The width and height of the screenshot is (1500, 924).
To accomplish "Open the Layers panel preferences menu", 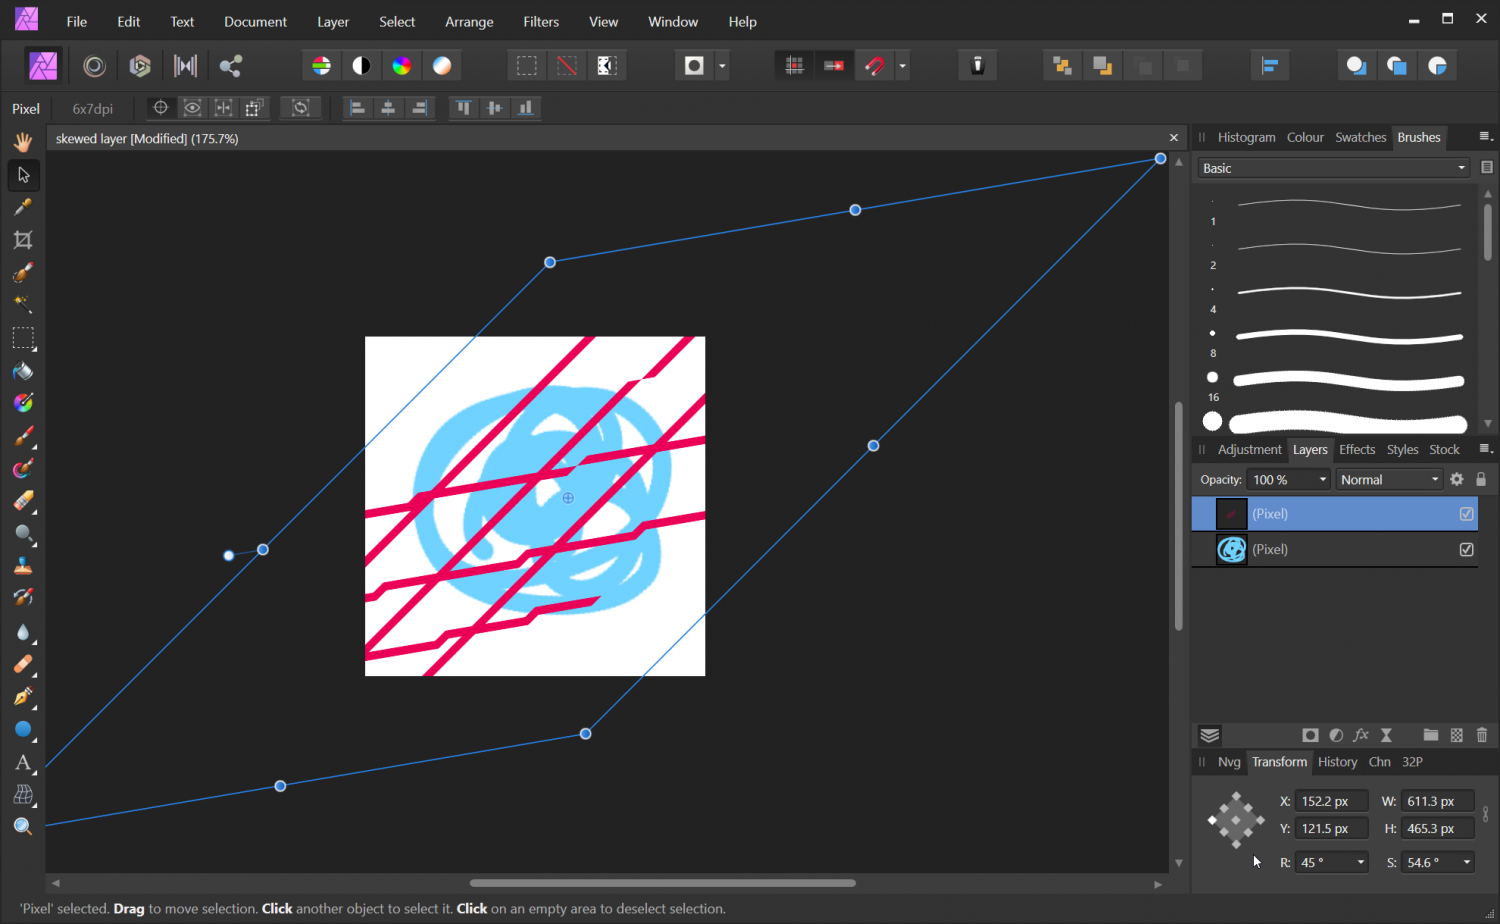I will click(x=1485, y=449).
